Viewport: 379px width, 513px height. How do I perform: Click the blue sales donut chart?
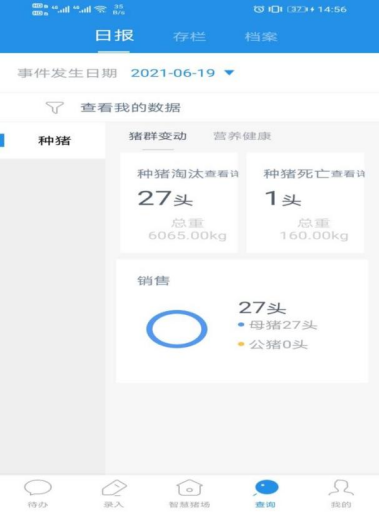(x=177, y=329)
